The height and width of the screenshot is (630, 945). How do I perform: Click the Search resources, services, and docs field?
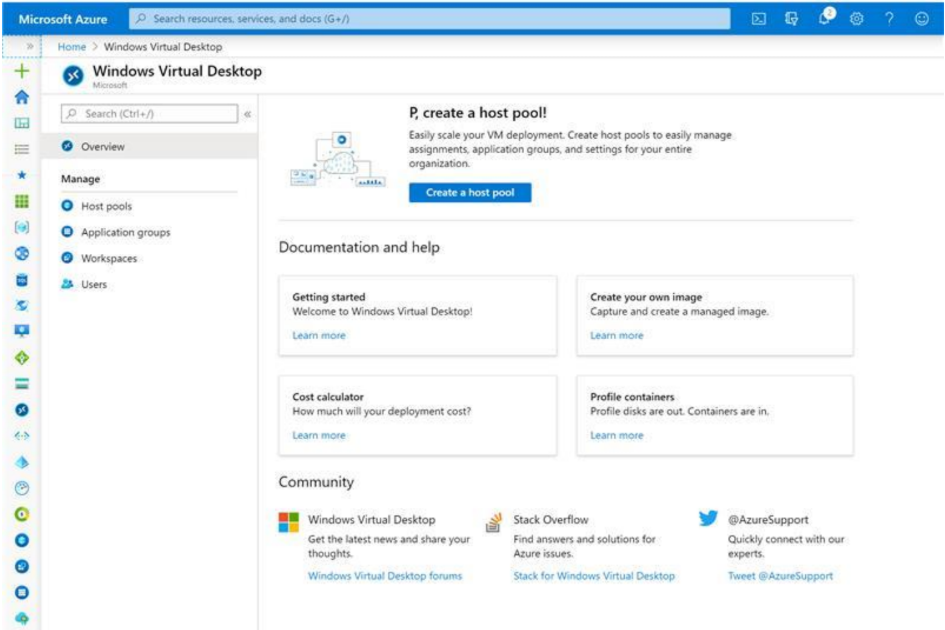430,19
